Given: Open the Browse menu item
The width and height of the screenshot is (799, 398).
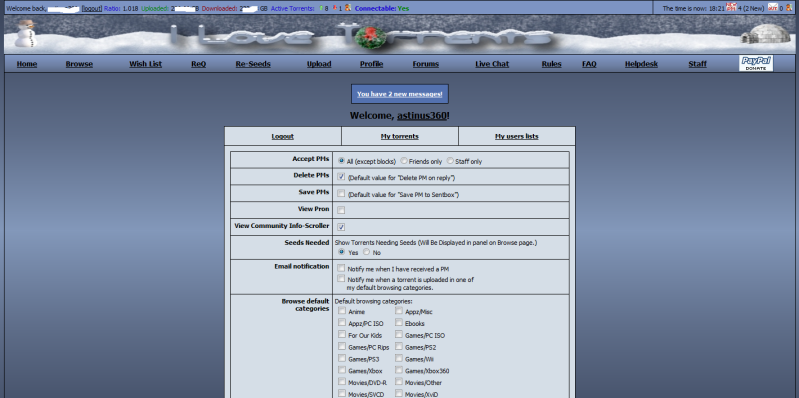Looking at the screenshot, I should coord(79,64).
